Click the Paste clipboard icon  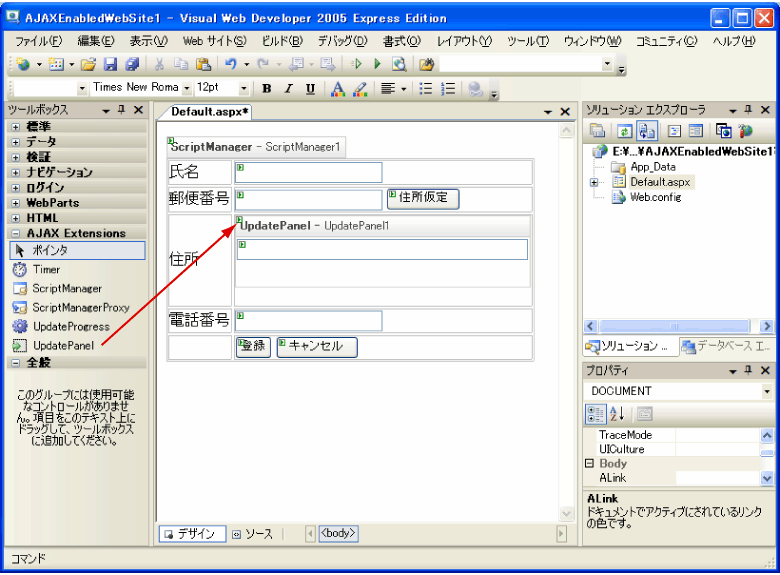203,64
